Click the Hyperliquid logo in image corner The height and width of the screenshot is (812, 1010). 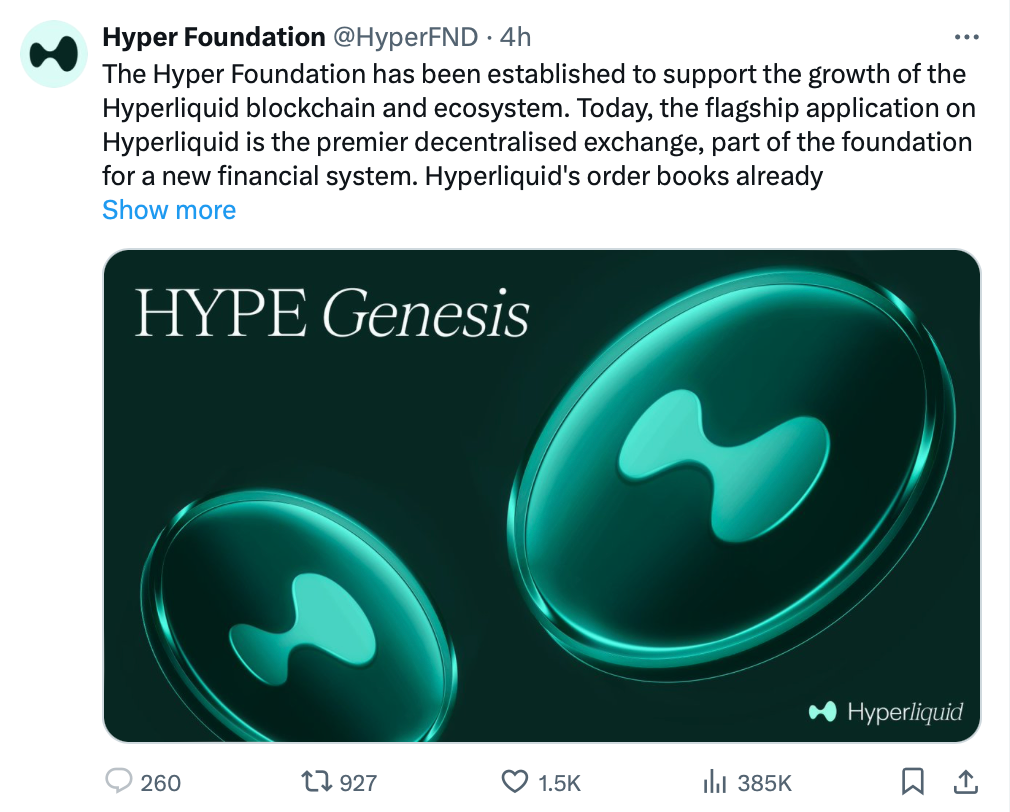tap(886, 712)
